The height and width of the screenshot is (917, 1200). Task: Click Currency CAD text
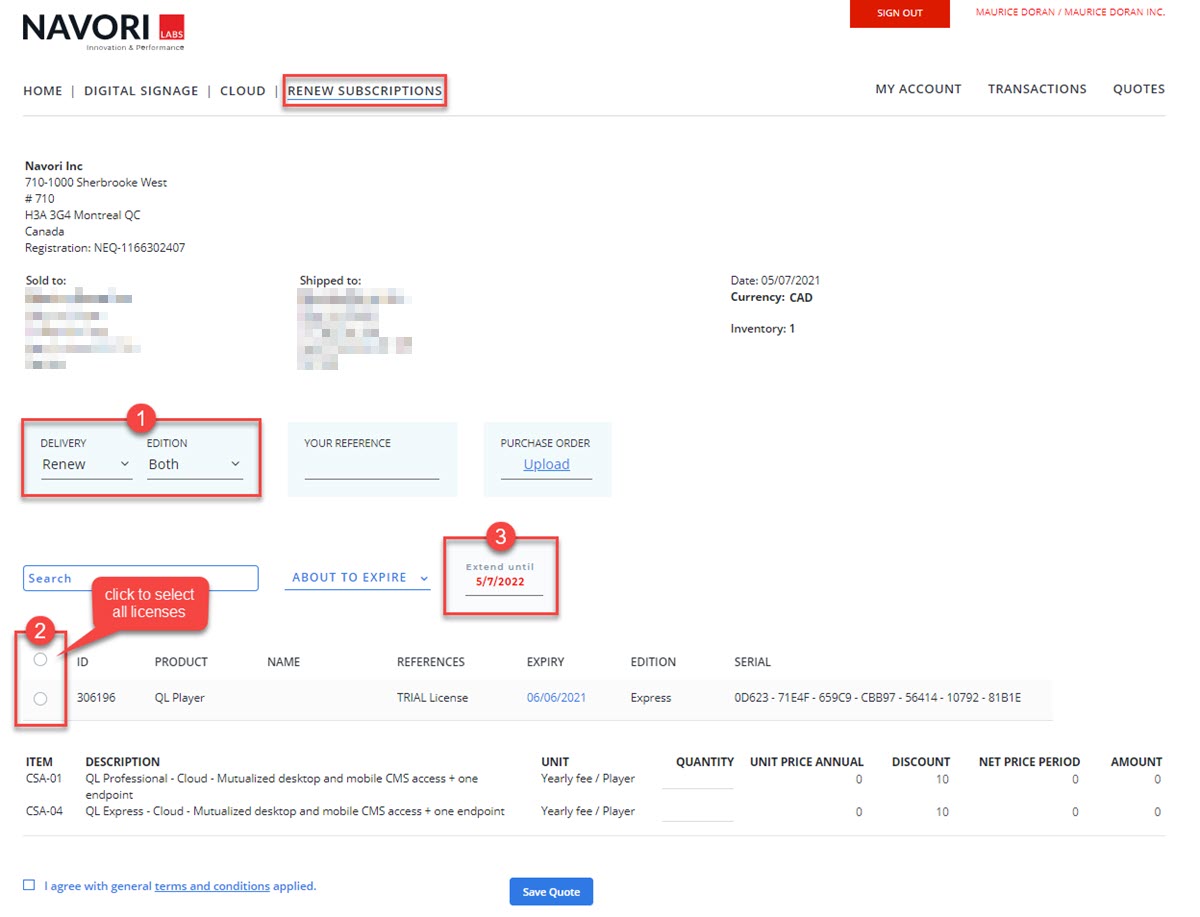click(771, 298)
